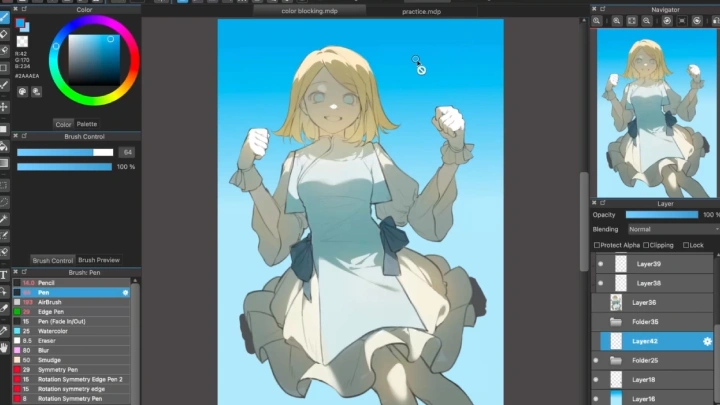Switch to the Palette tab
This screenshot has height=405, width=720.
88,125
